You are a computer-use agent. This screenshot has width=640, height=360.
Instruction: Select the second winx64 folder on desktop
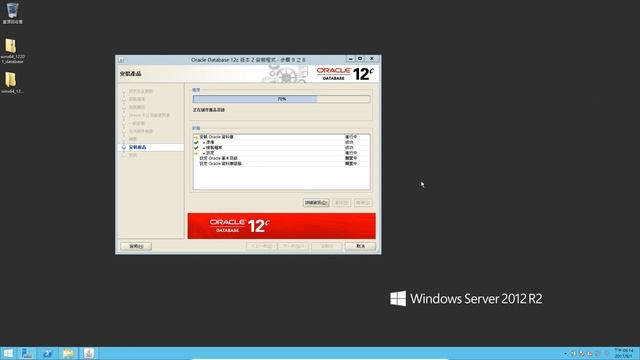click(11, 83)
